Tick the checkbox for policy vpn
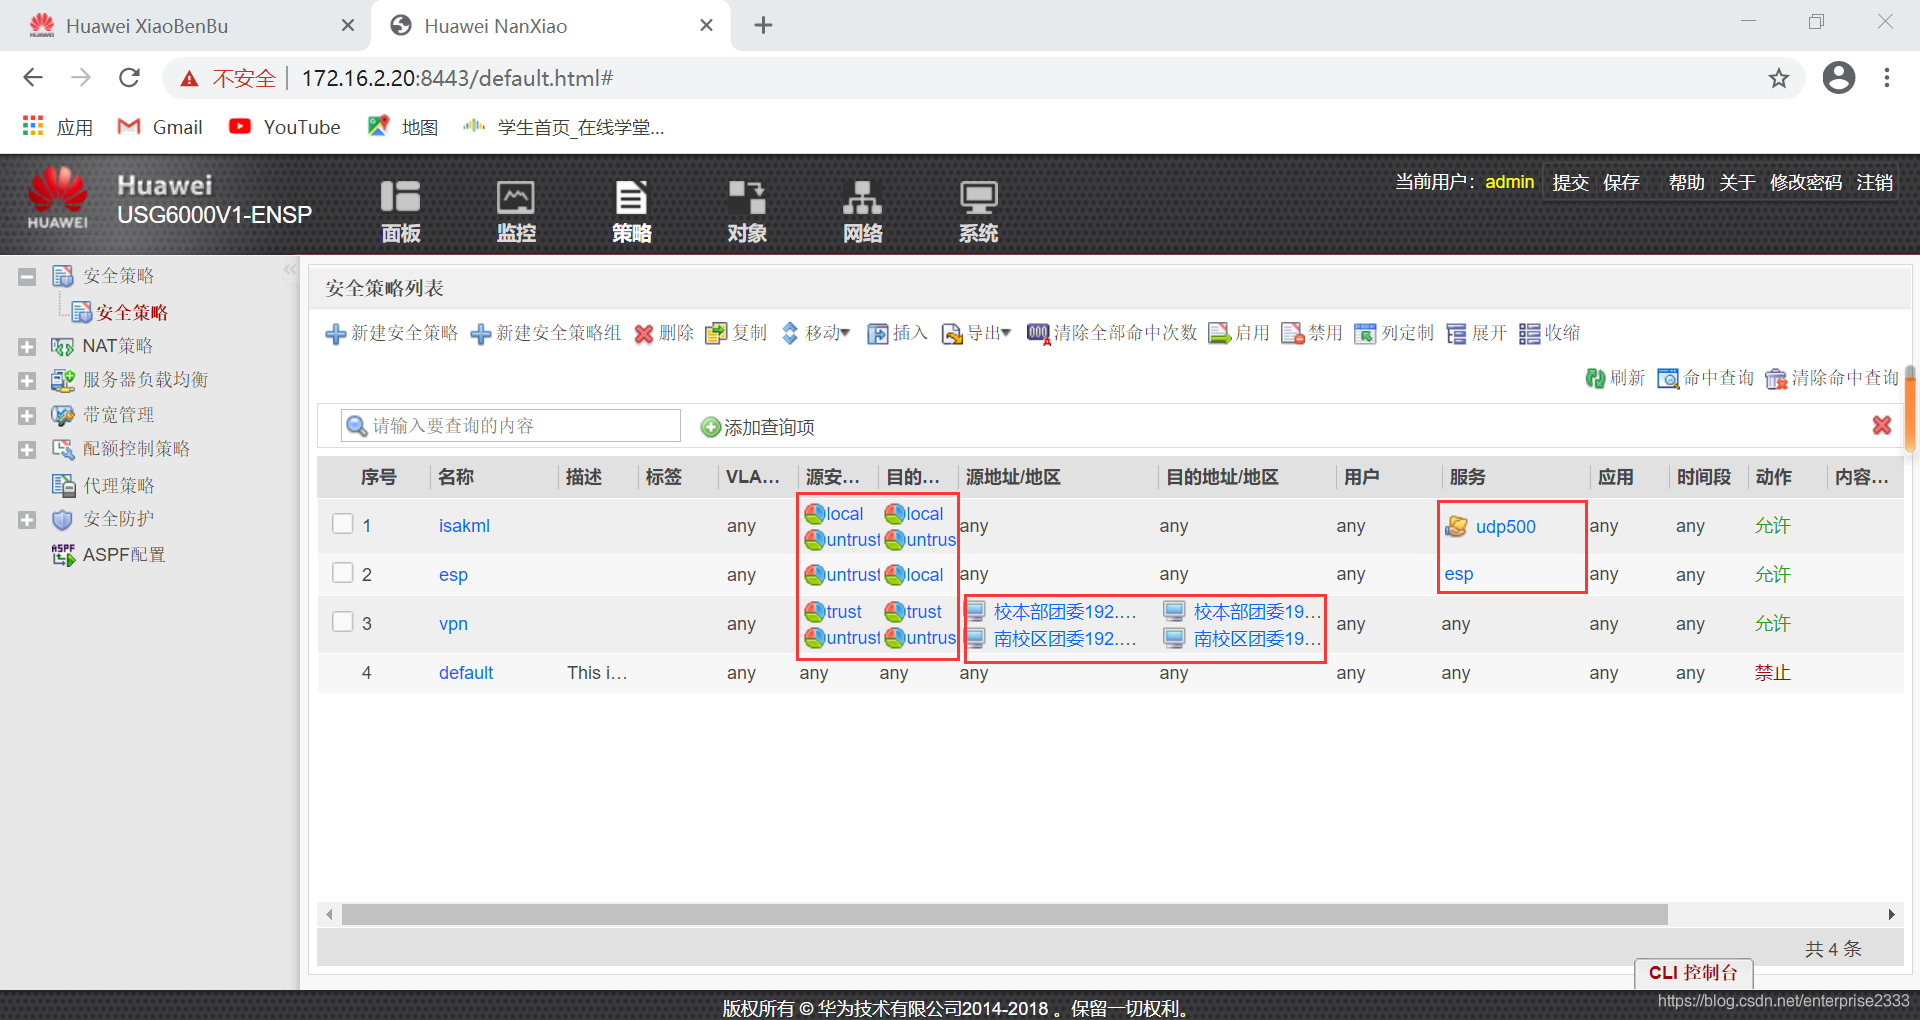The image size is (1920, 1020). point(343,621)
